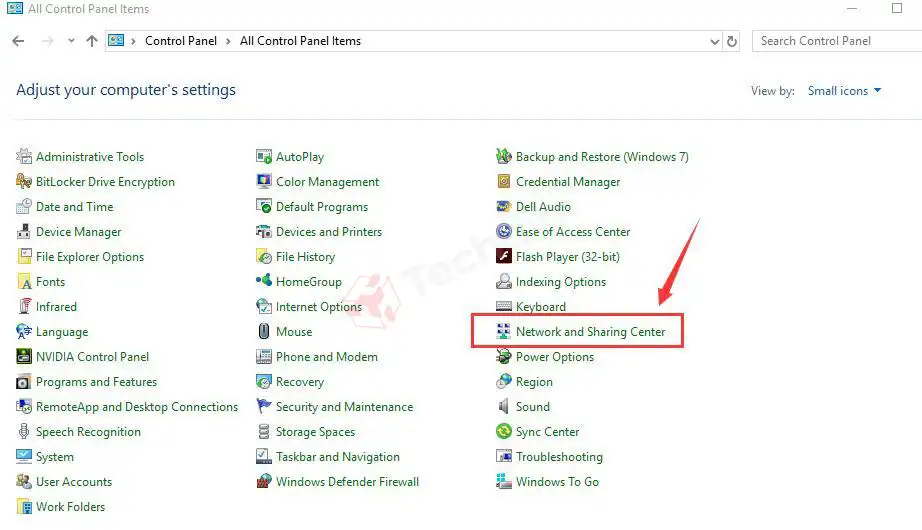Open the AutoPlay icon

(x=264, y=156)
